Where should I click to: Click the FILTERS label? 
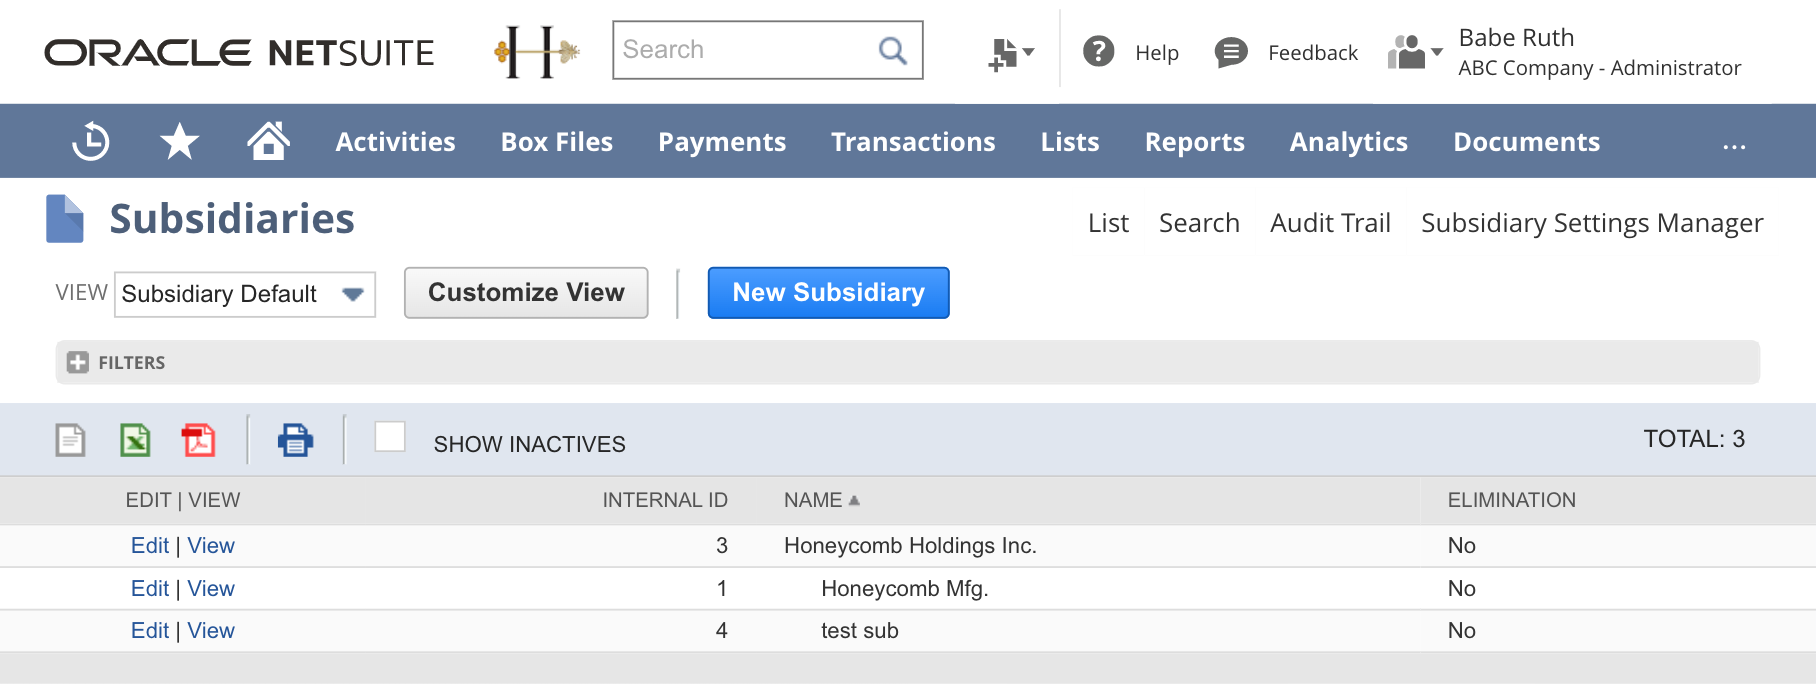tap(132, 363)
